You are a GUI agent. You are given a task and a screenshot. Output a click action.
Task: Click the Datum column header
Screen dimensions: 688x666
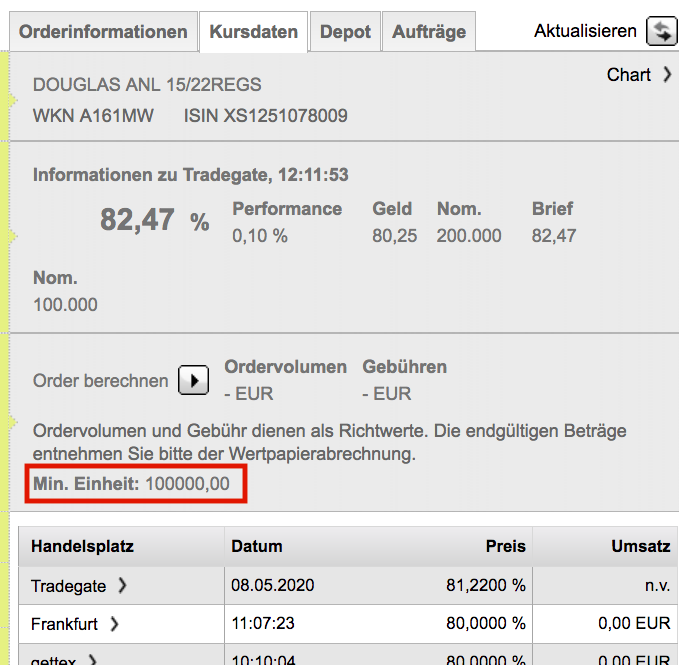point(257,547)
